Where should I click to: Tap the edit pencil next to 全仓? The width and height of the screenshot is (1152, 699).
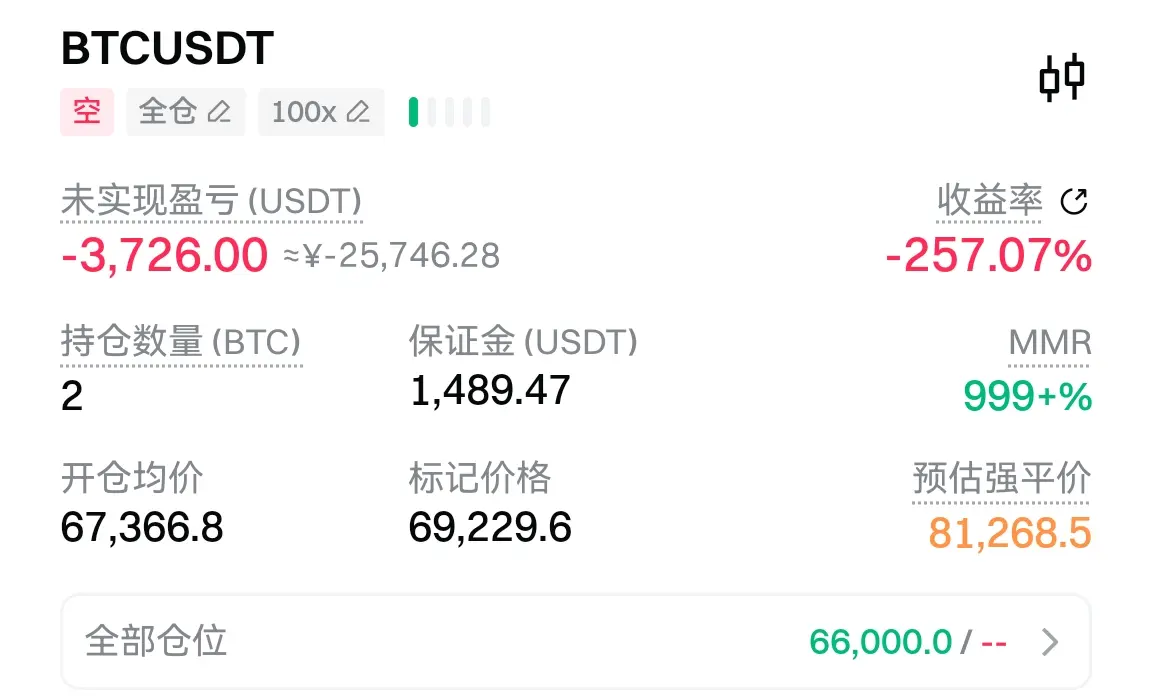click(219, 112)
